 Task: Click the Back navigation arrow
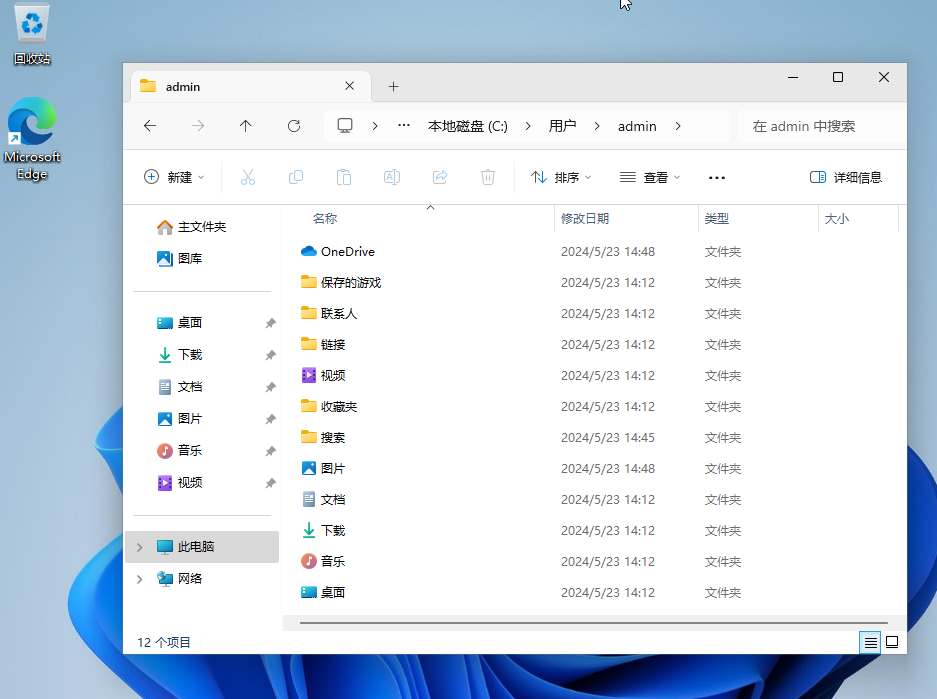[150, 126]
